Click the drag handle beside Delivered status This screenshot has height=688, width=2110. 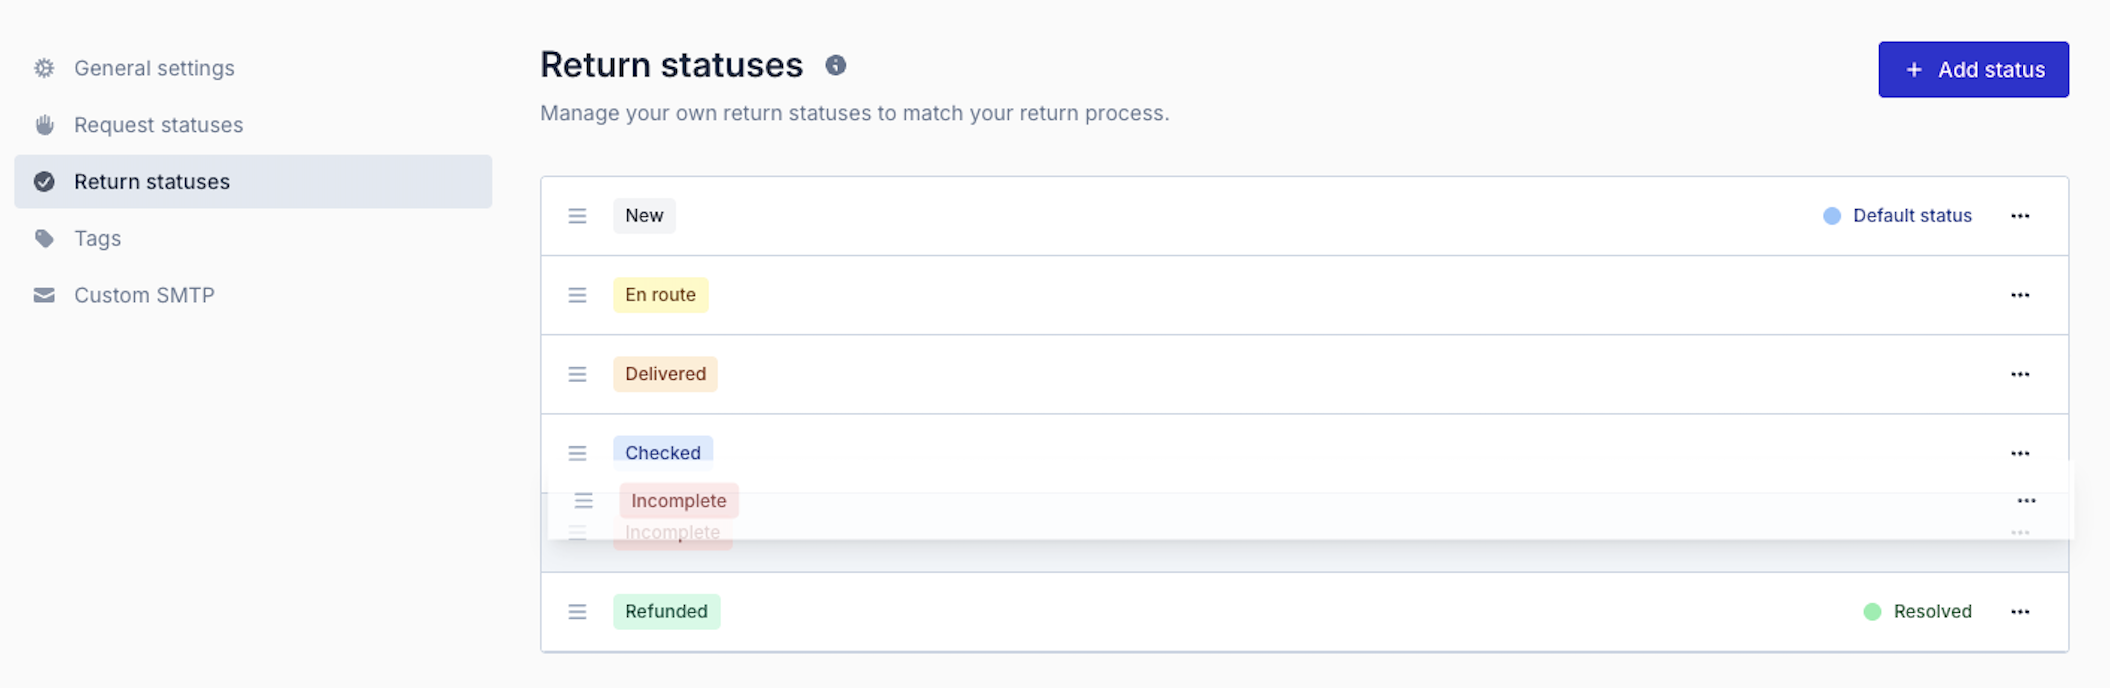coord(577,374)
